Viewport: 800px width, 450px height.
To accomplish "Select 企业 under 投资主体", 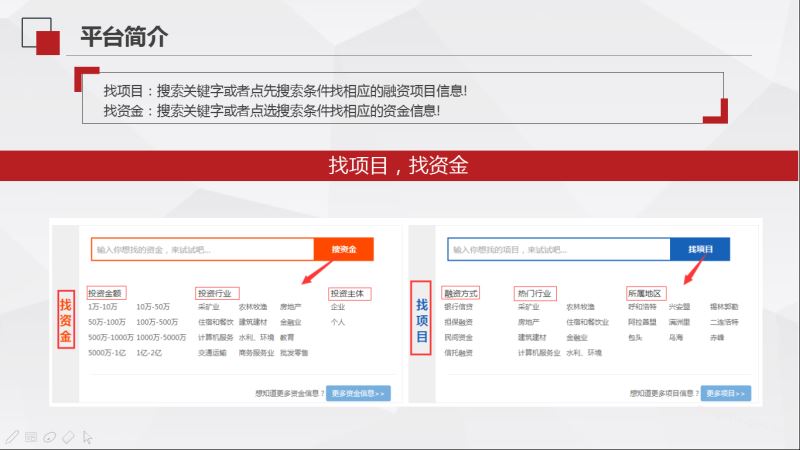I will tap(337, 307).
